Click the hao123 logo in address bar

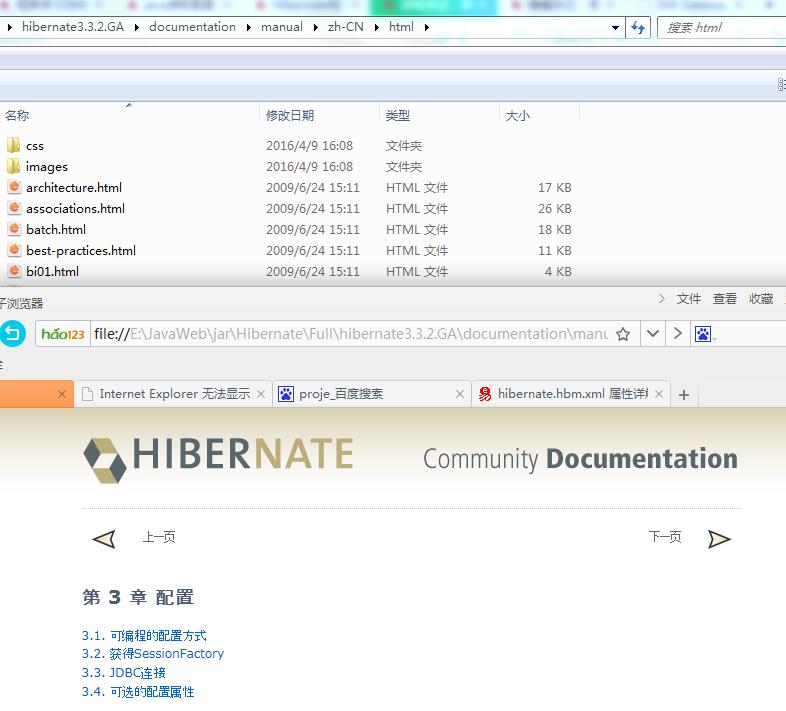[63, 334]
